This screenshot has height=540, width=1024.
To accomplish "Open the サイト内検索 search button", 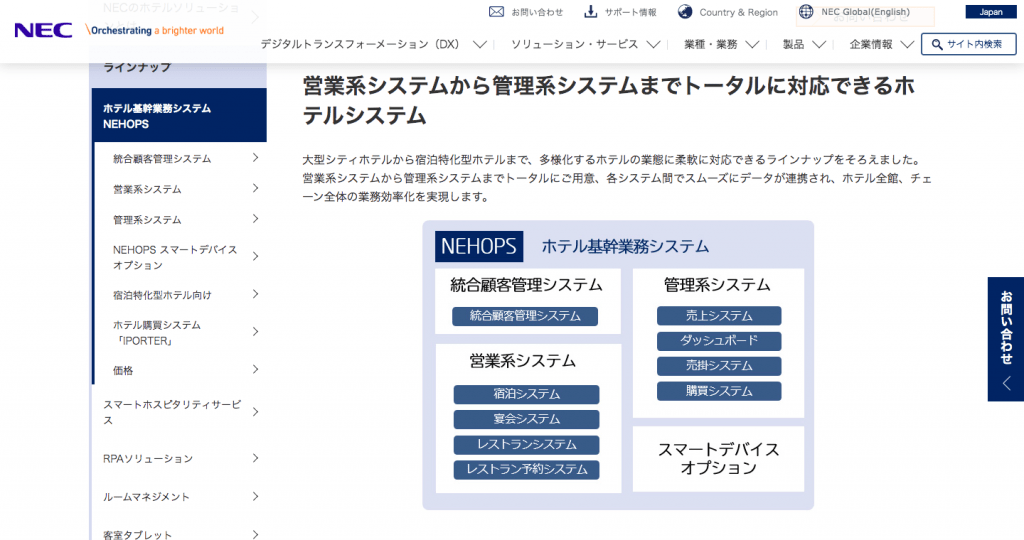I will coord(968,44).
